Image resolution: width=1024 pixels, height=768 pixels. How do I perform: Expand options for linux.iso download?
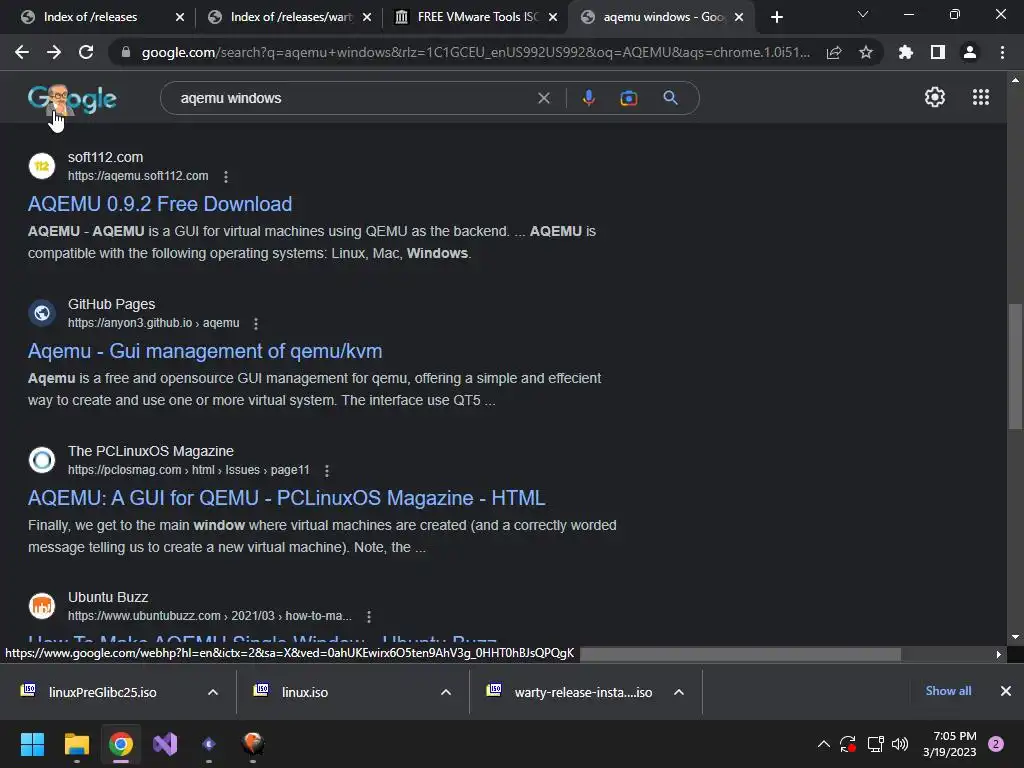pyautogui.click(x=446, y=692)
